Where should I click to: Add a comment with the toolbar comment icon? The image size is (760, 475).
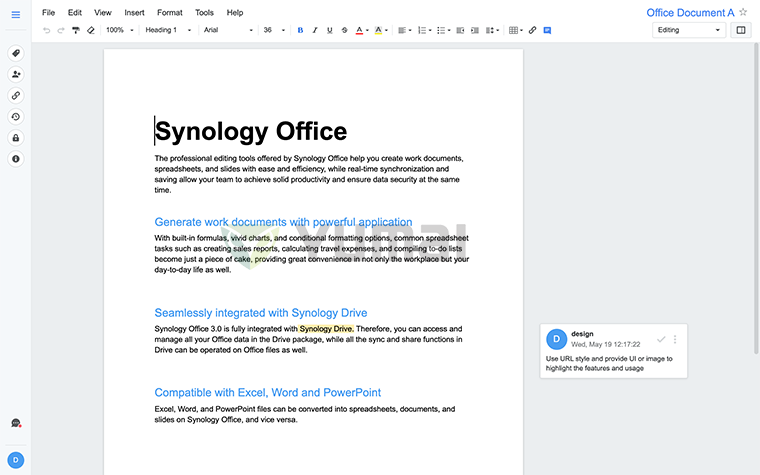point(547,31)
